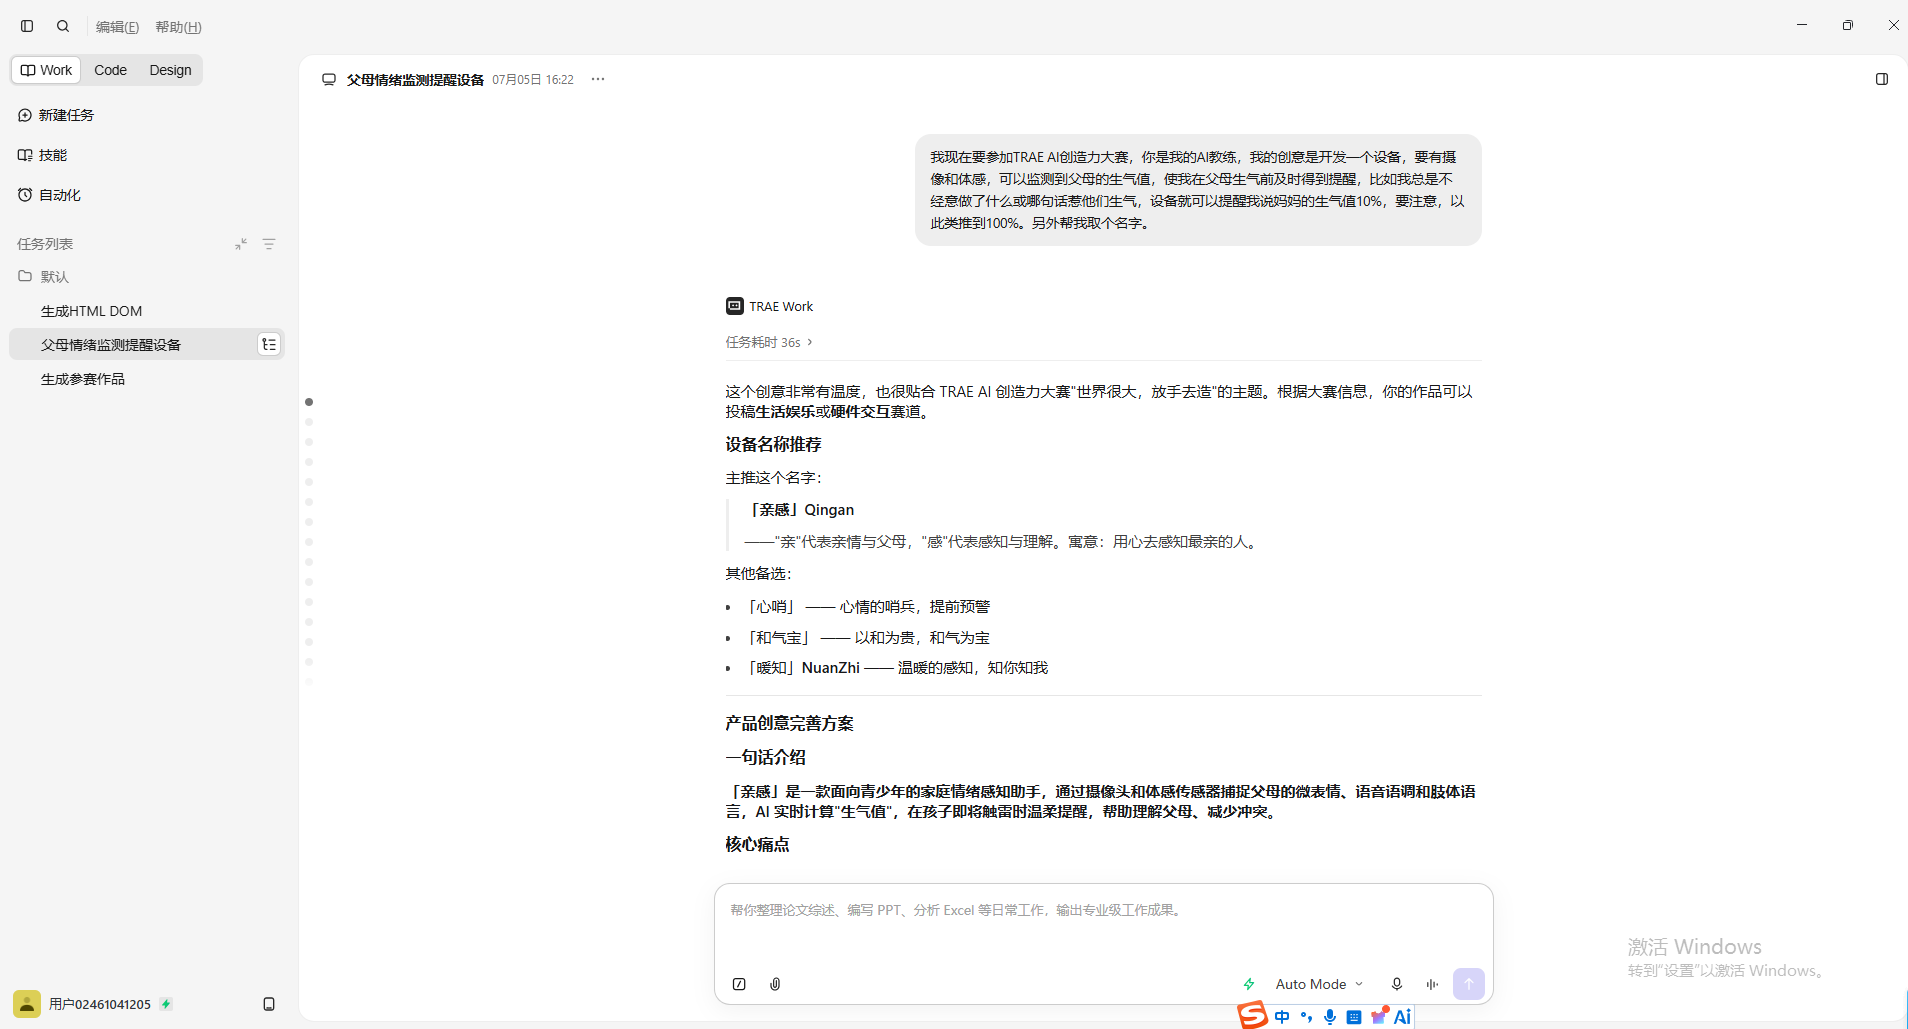
Task: Open the Auto Mode dropdown
Action: pos(1319,984)
